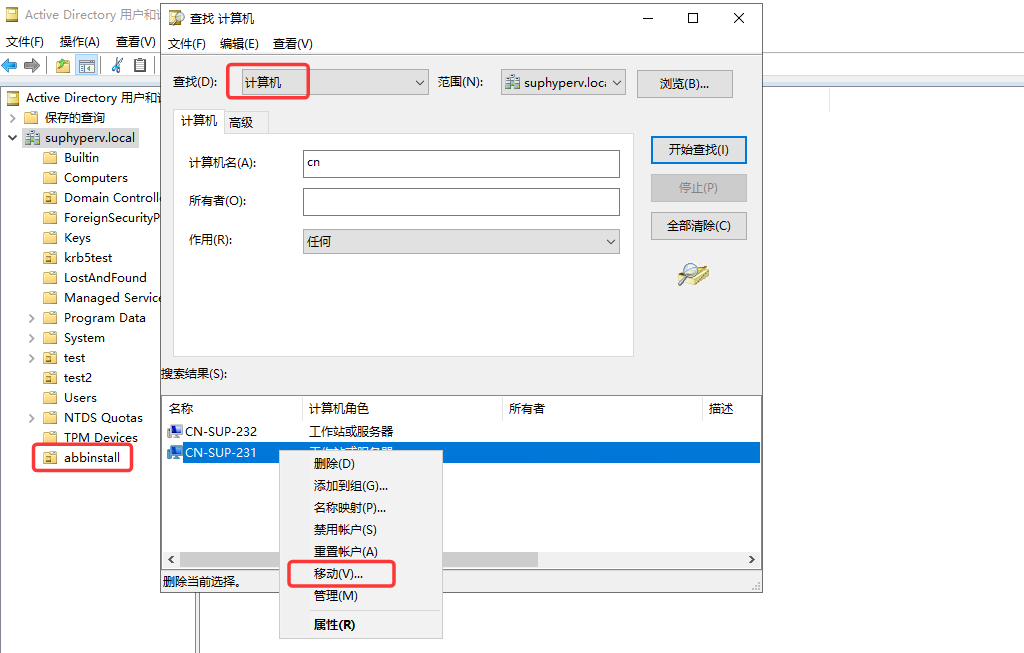Screen dimensions: 1024x653
Task: Click the 浏览(B)... button
Action: click(x=684, y=84)
